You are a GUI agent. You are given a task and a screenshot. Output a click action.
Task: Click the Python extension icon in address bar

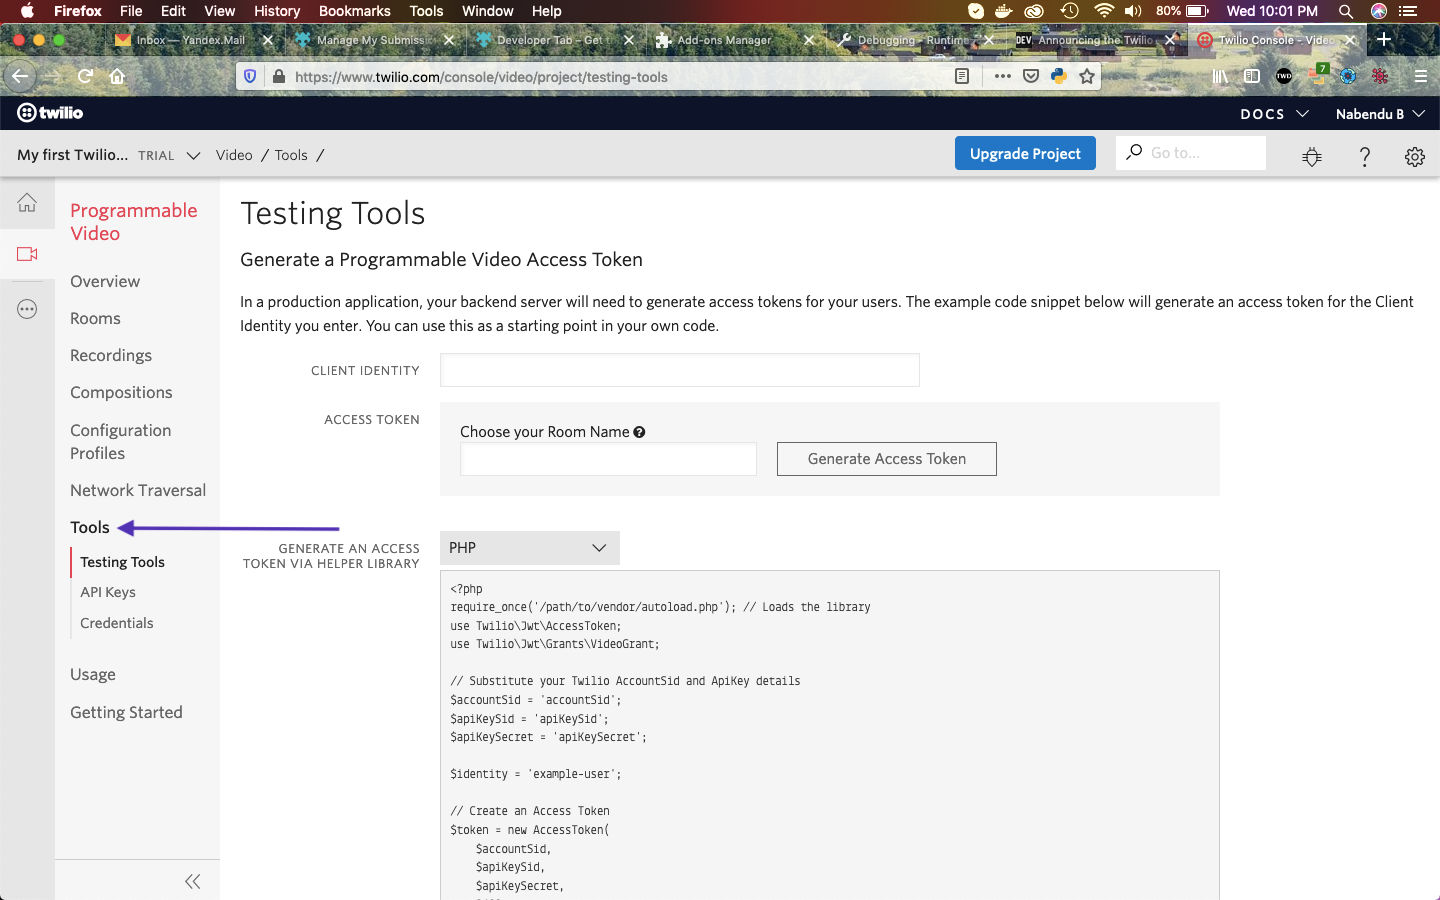coord(1059,76)
